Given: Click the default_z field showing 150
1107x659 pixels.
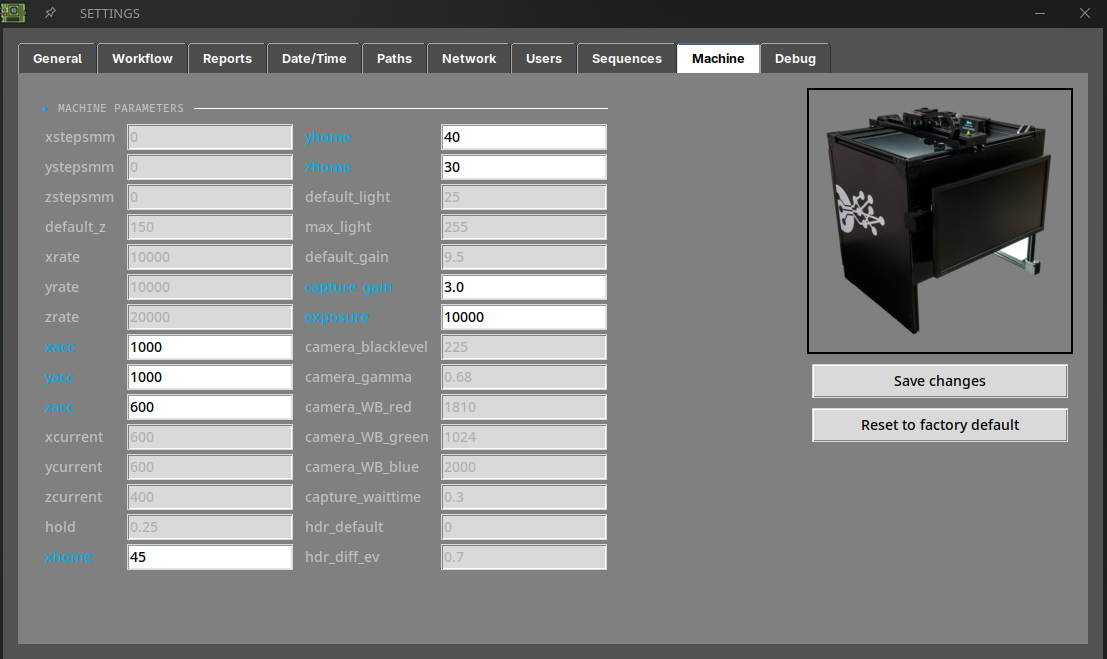Looking at the screenshot, I should 210,227.
